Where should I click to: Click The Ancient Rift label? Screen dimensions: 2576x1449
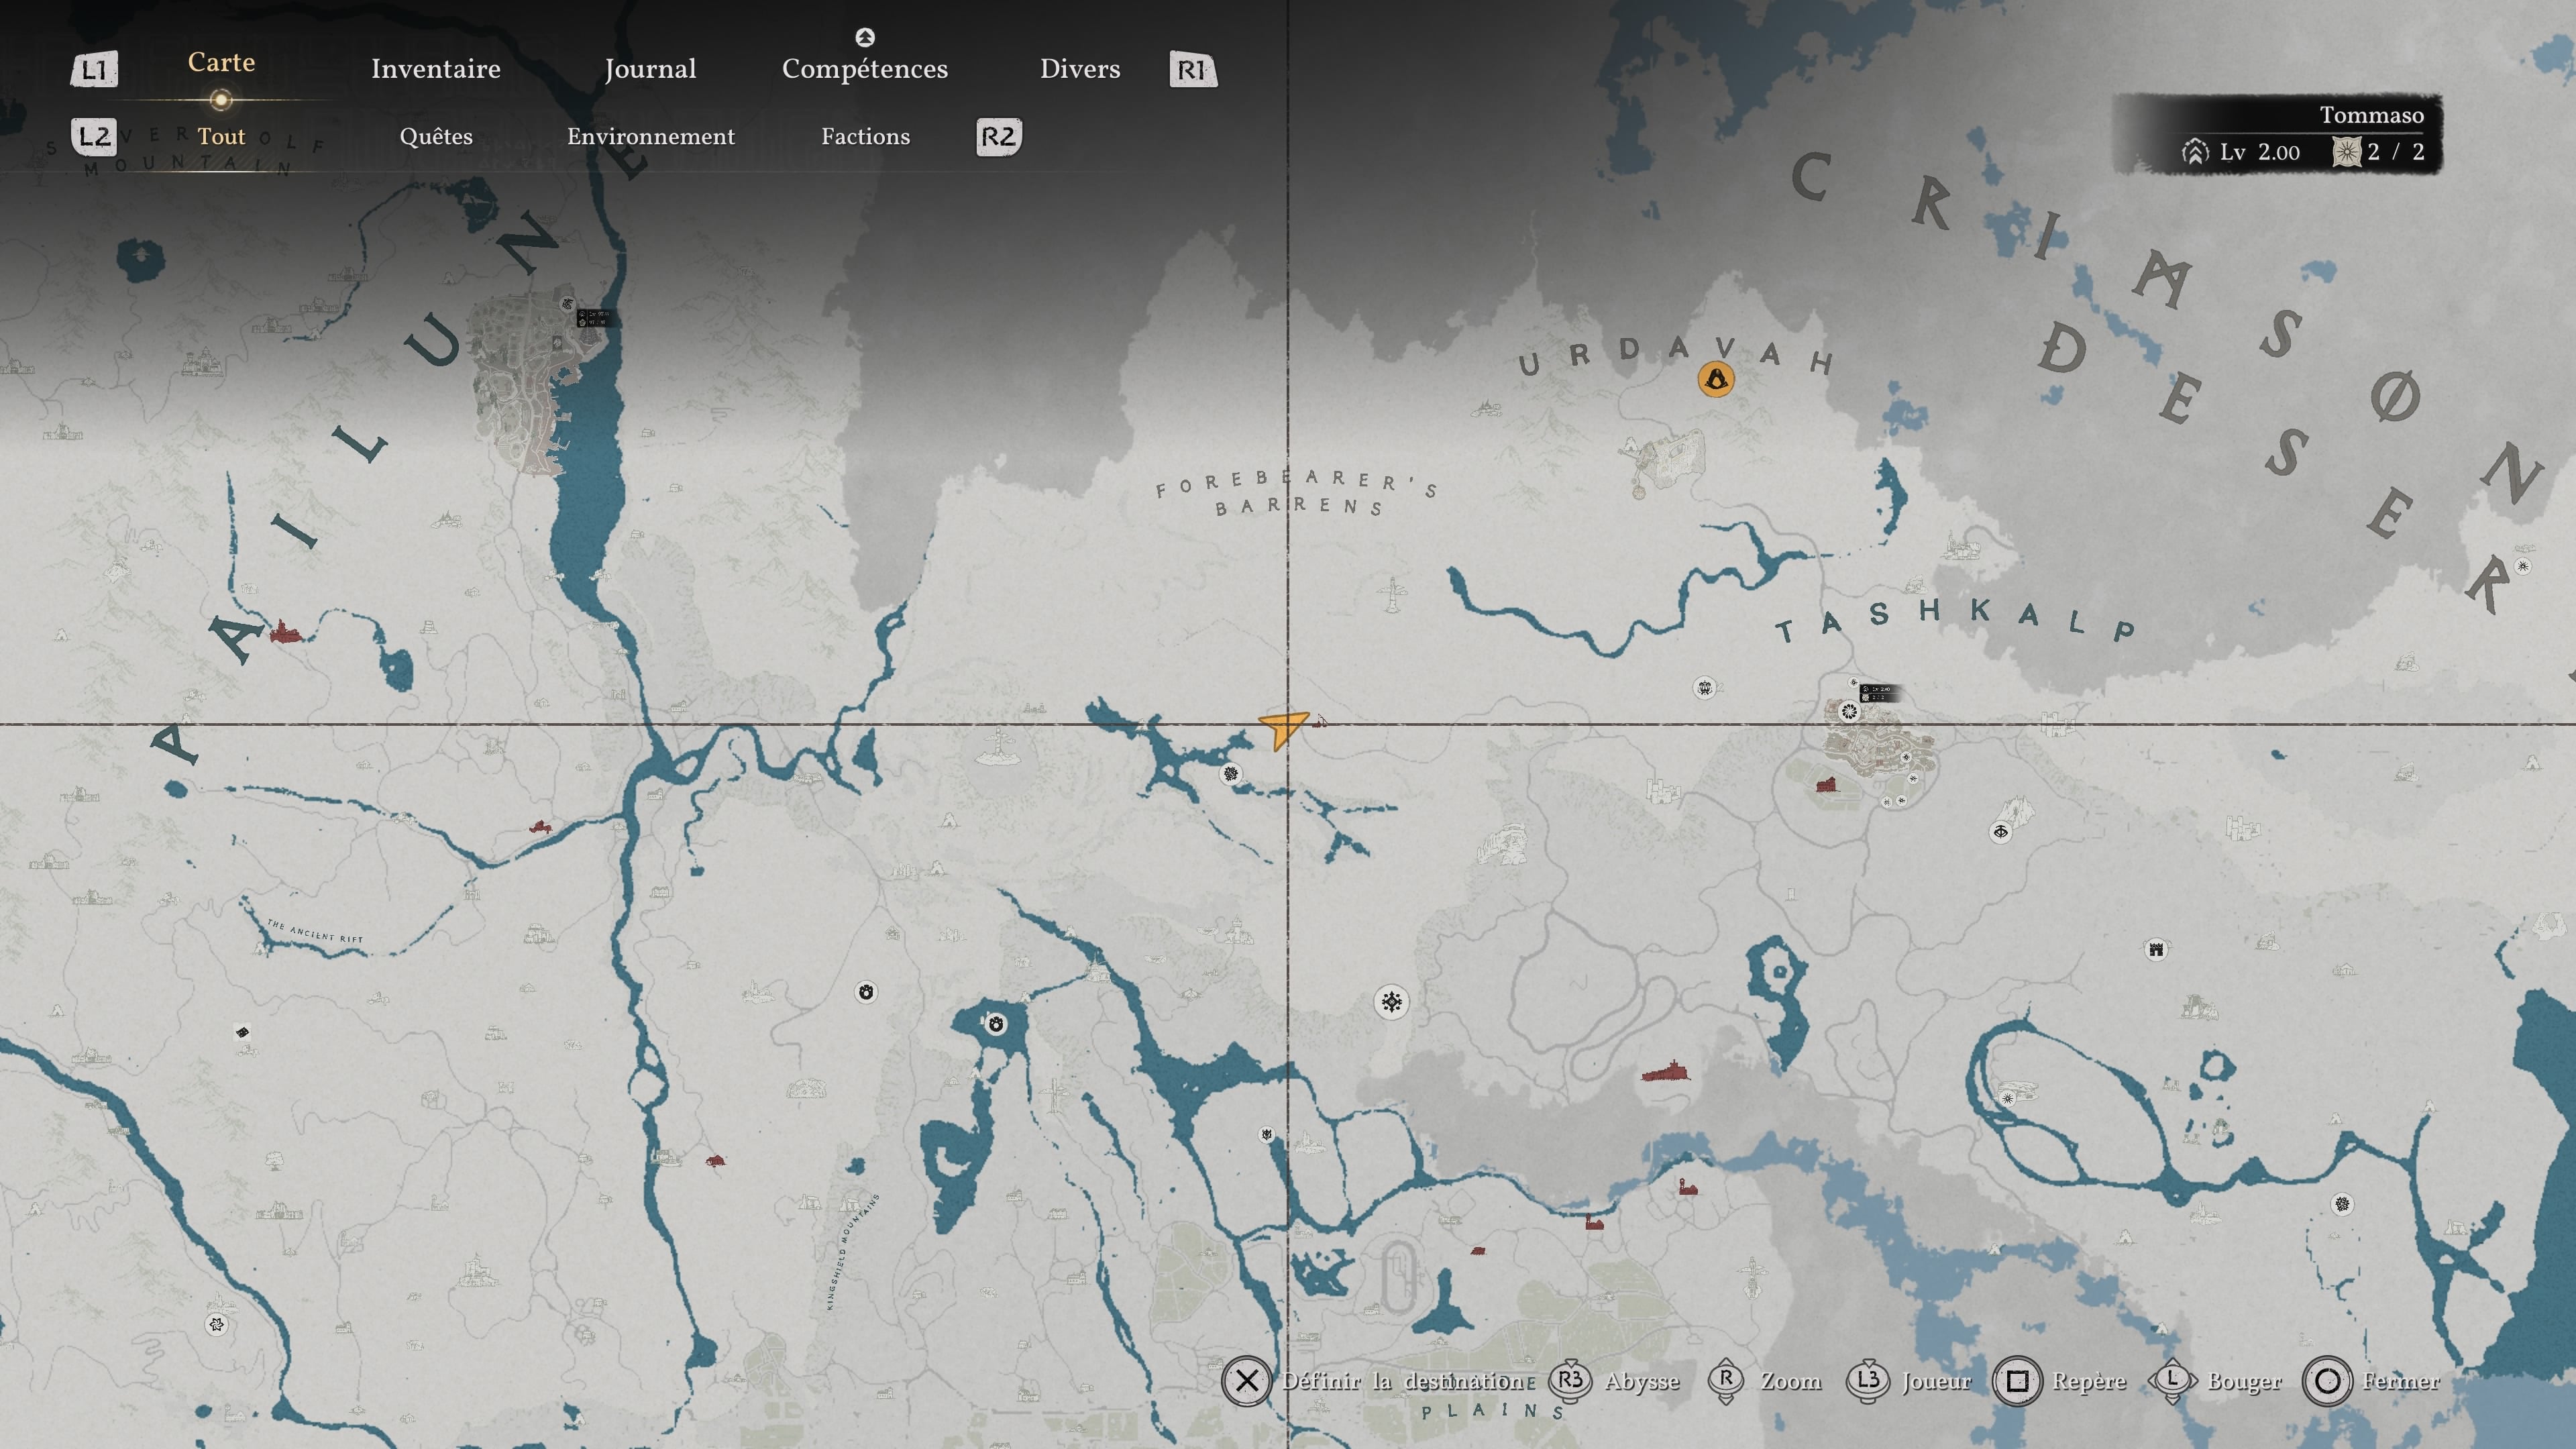(315, 931)
